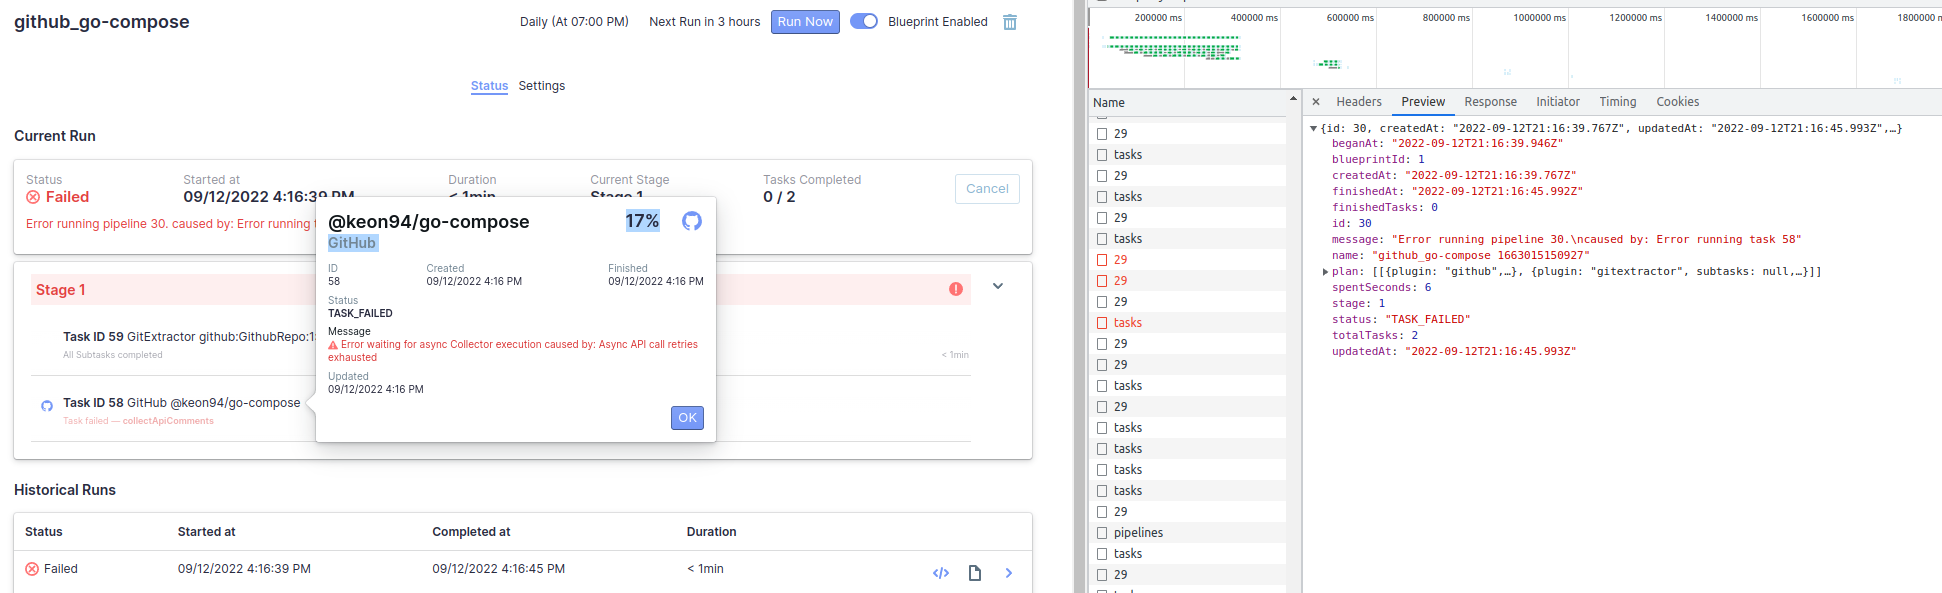Select the Preview tab in DevTools
Screen dimensions: 1942x593
(1423, 102)
